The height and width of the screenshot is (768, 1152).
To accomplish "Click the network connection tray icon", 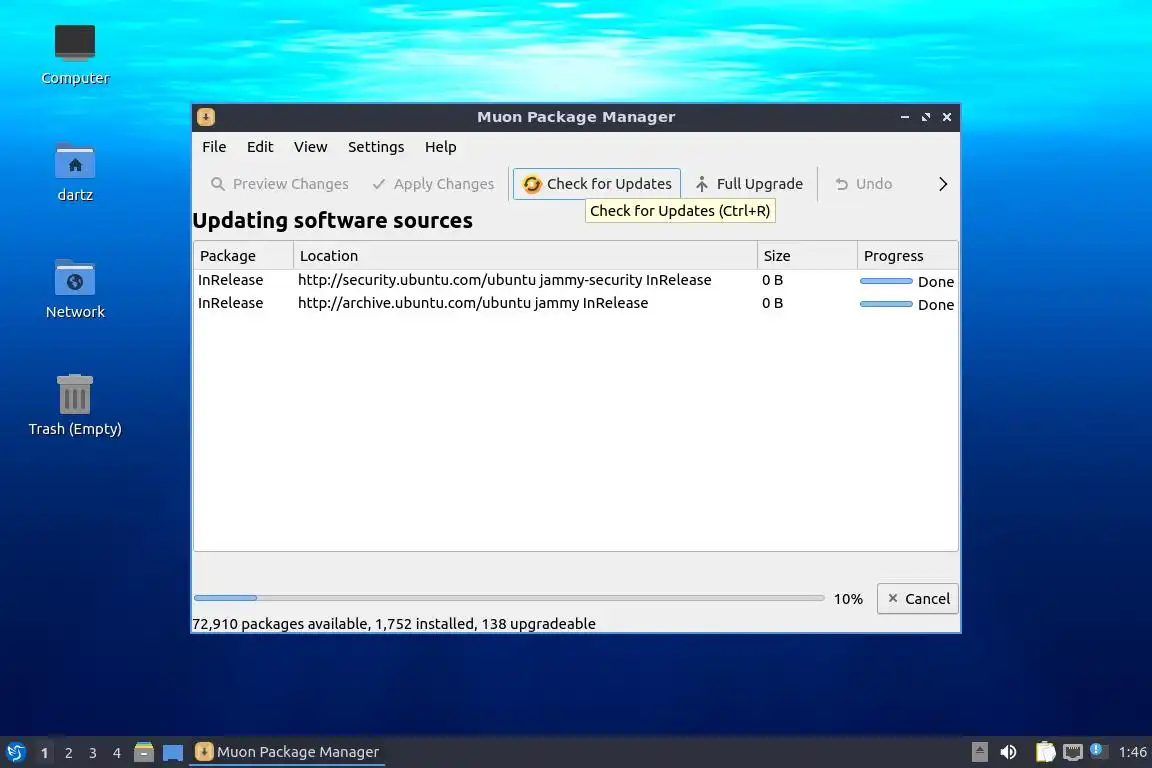I will pyautogui.click(x=1073, y=752).
